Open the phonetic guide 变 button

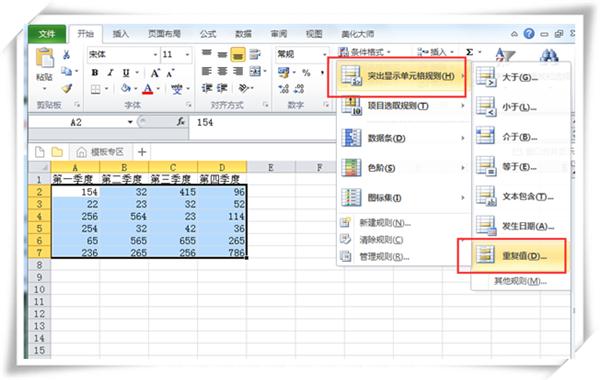point(176,90)
